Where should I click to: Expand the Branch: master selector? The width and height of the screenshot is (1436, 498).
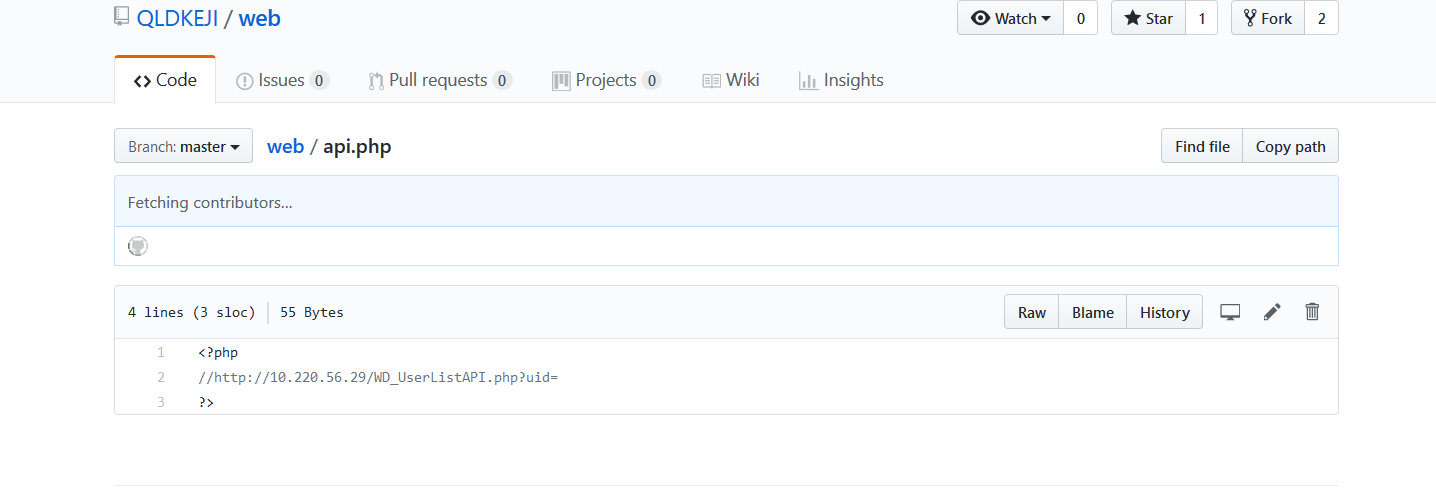point(184,146)
